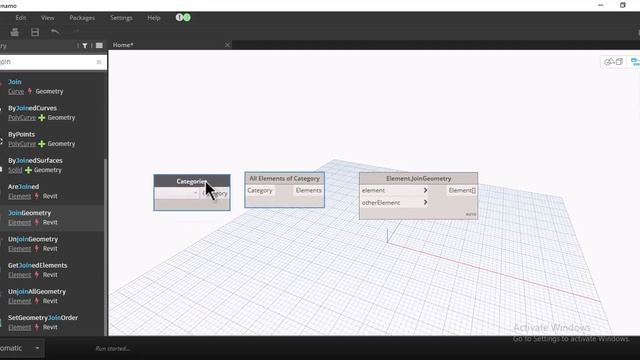This screenshot has width=640, height=360.
Task: Click the All Elements of Category node header
Action: point(284,178)
